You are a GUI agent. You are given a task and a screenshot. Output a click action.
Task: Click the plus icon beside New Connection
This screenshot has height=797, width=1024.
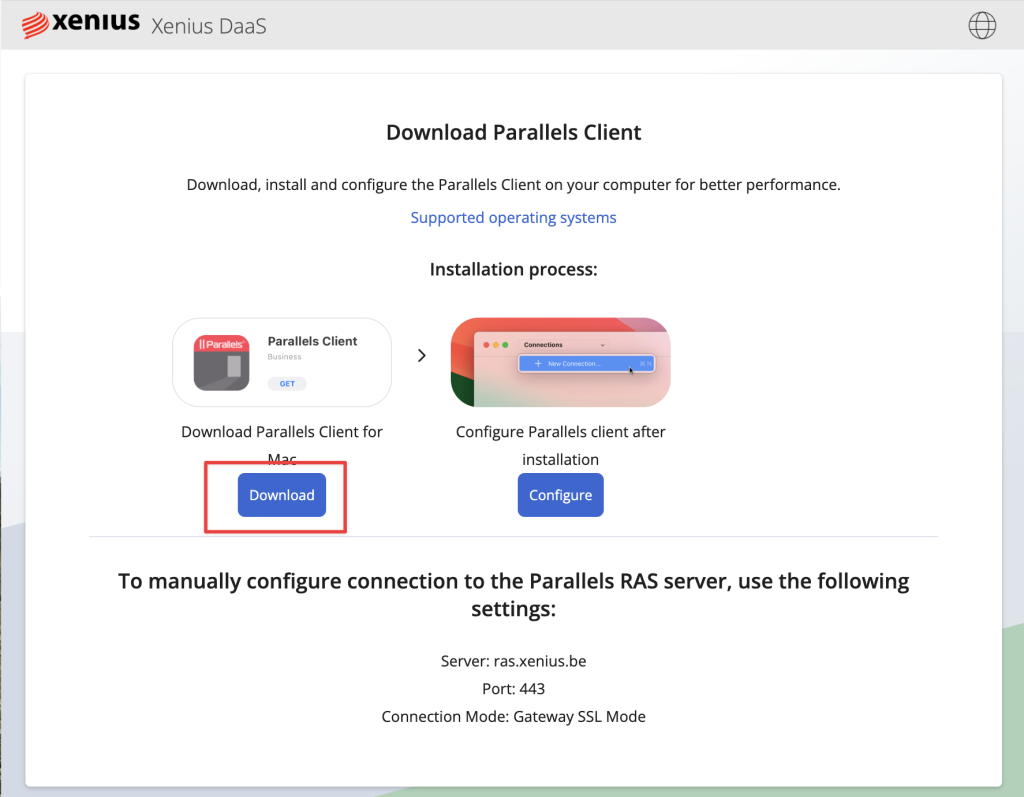coord(538,363)
